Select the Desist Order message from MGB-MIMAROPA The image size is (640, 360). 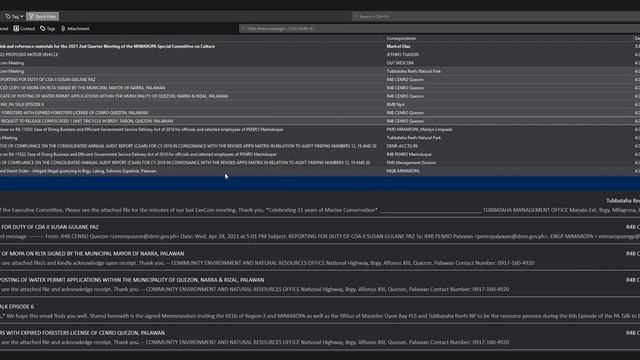[x=320, y=171]
